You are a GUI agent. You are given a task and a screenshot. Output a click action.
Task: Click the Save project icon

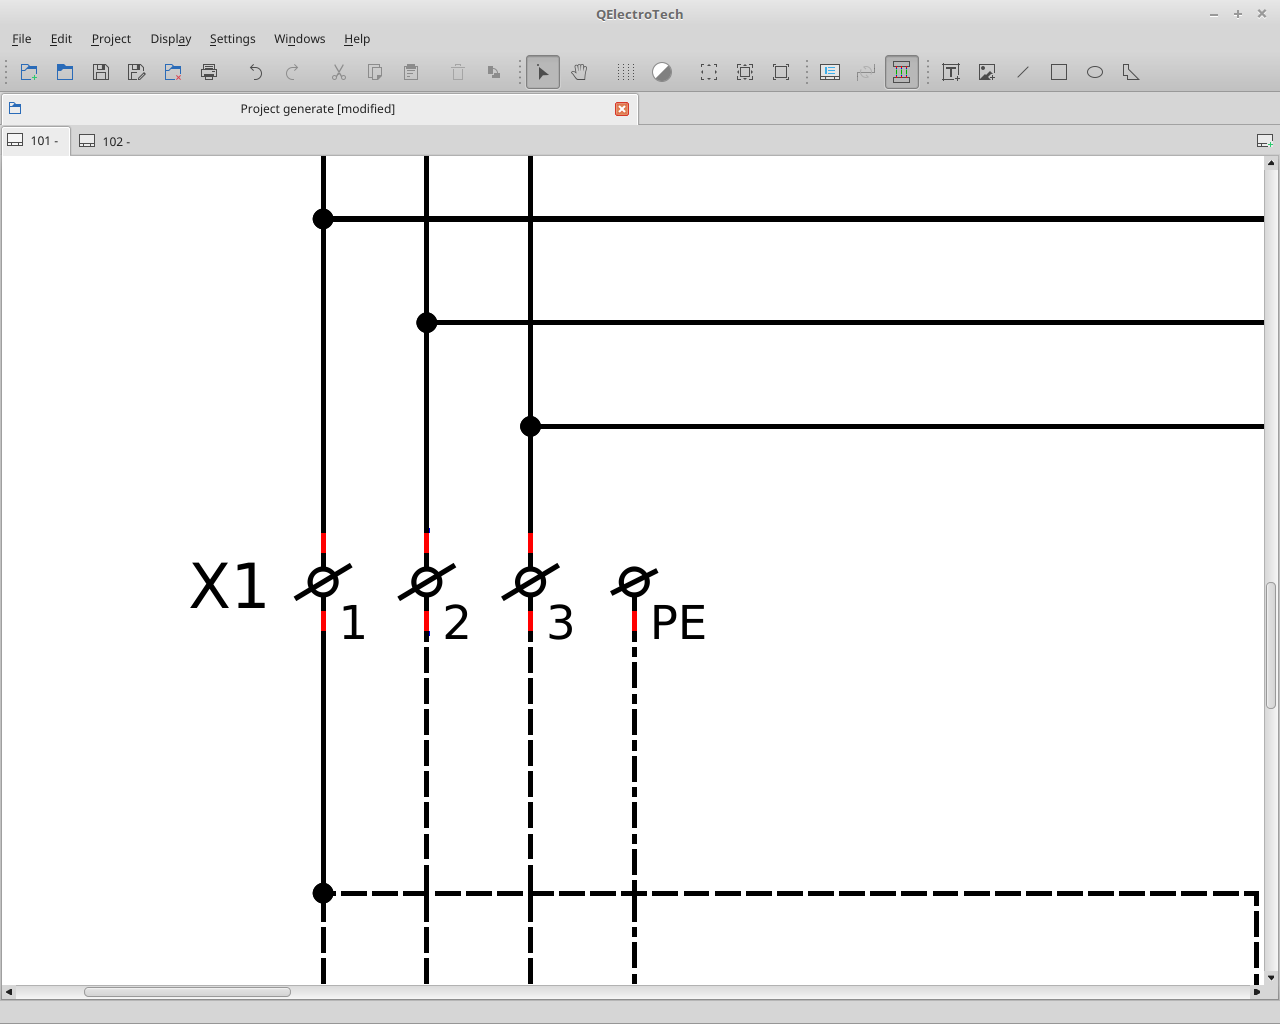point(101,72)
